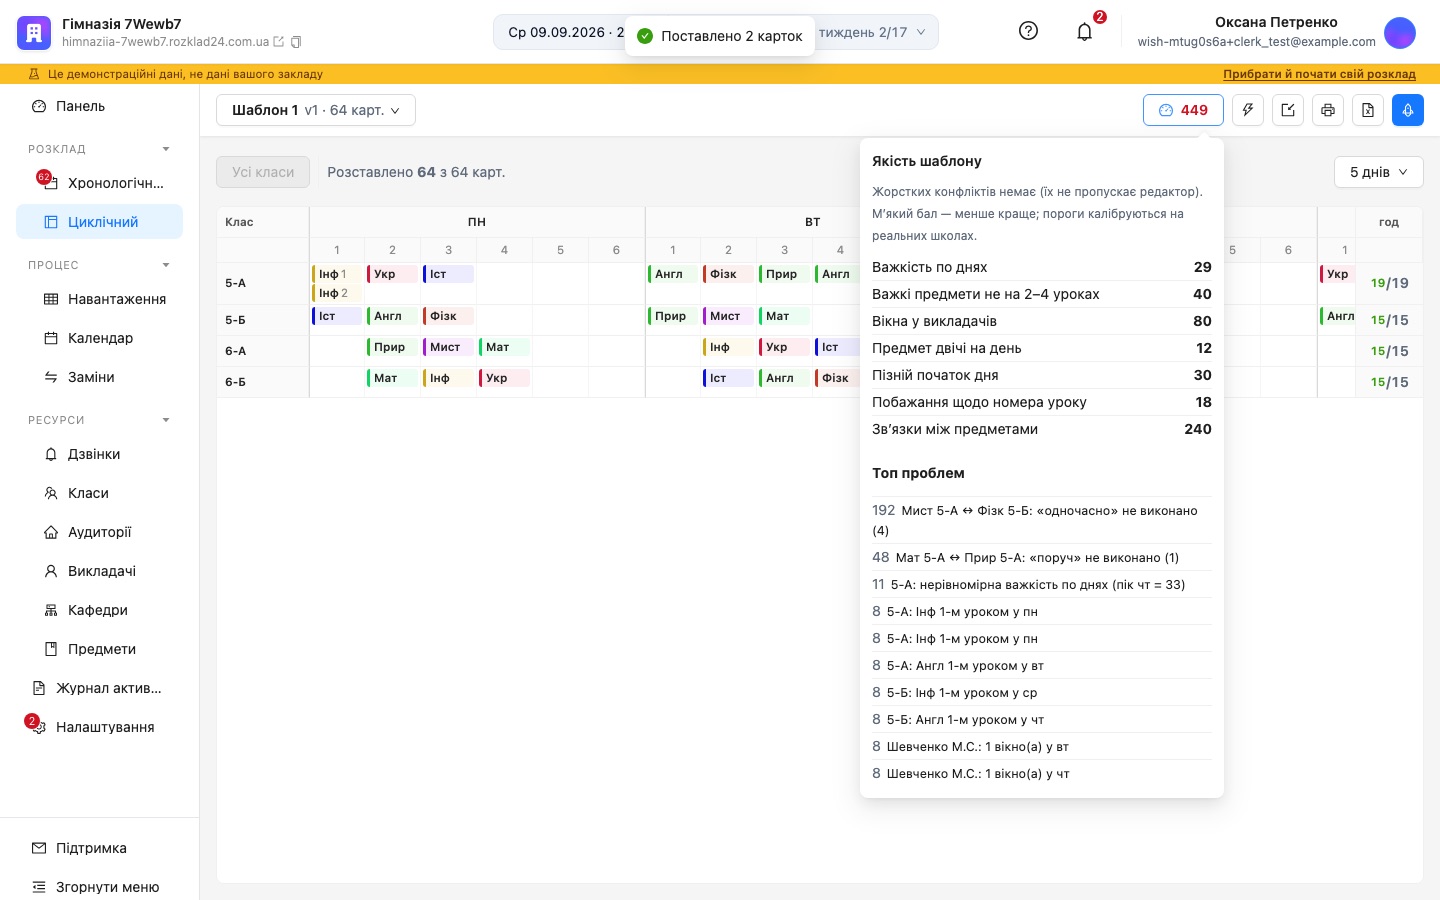Open Дзвінки resource page
The width and height of the screenshot is (1440, 900).
[99, 454]
